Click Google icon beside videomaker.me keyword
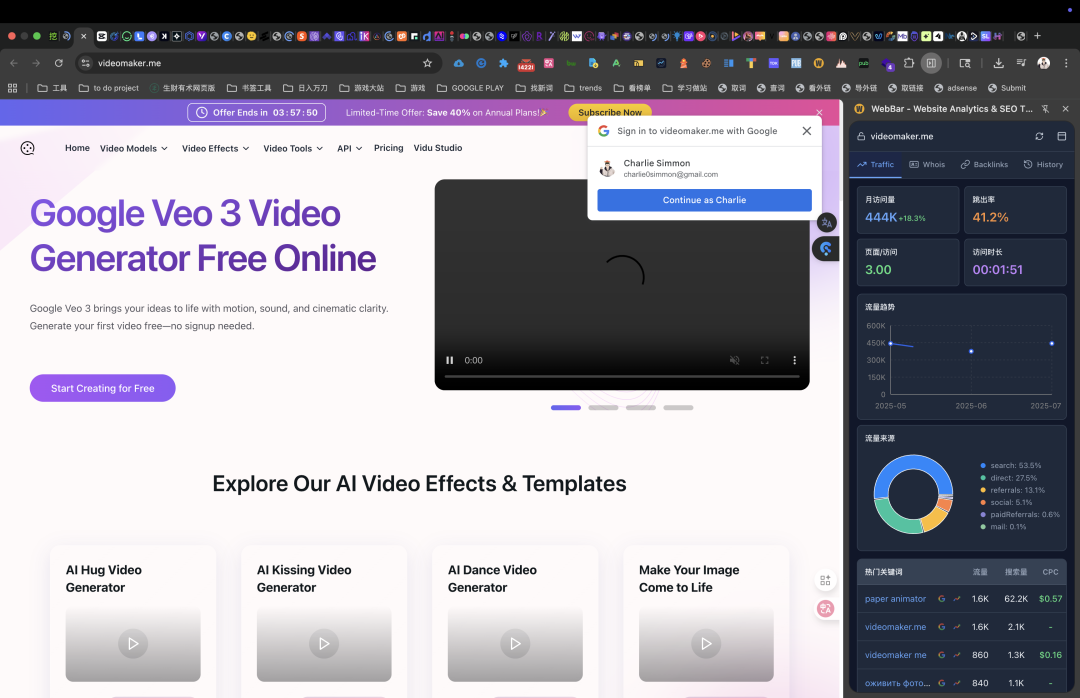 click(942, 627)
